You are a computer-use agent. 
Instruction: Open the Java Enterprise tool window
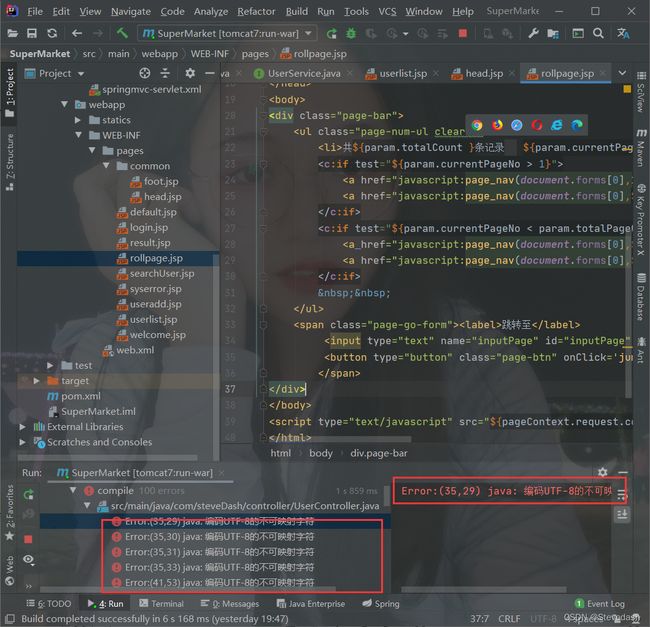click(311, 603)
